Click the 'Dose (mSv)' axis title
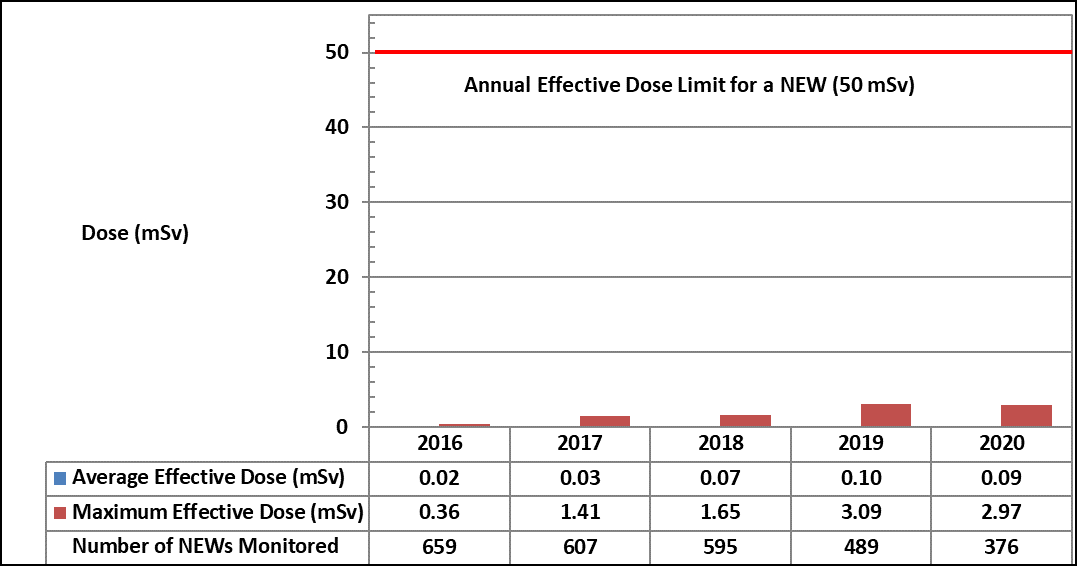Image resolution: width=1077 pixels, height=566 pixels. [135, 233]
